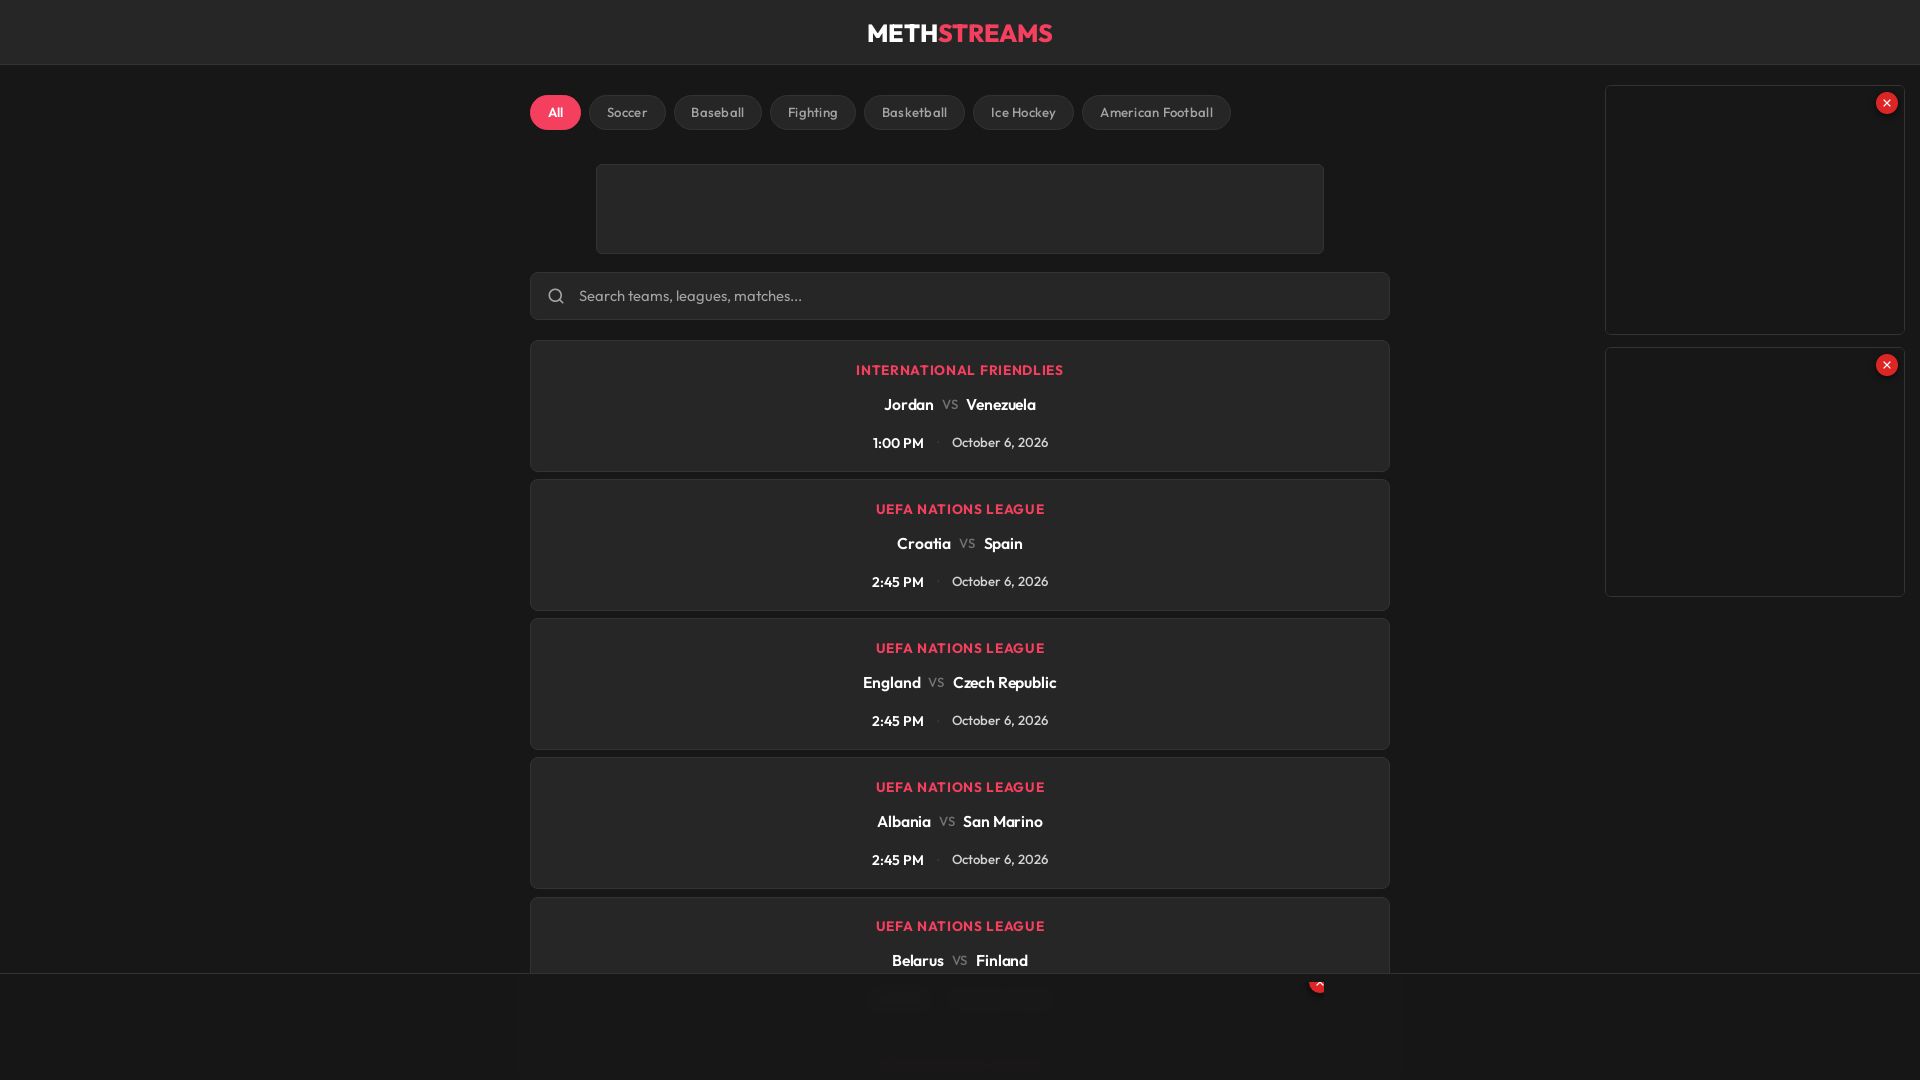Screen dimensions: 1920x1080
Task: Show Fighting events
Action: (x=812, y=112)
